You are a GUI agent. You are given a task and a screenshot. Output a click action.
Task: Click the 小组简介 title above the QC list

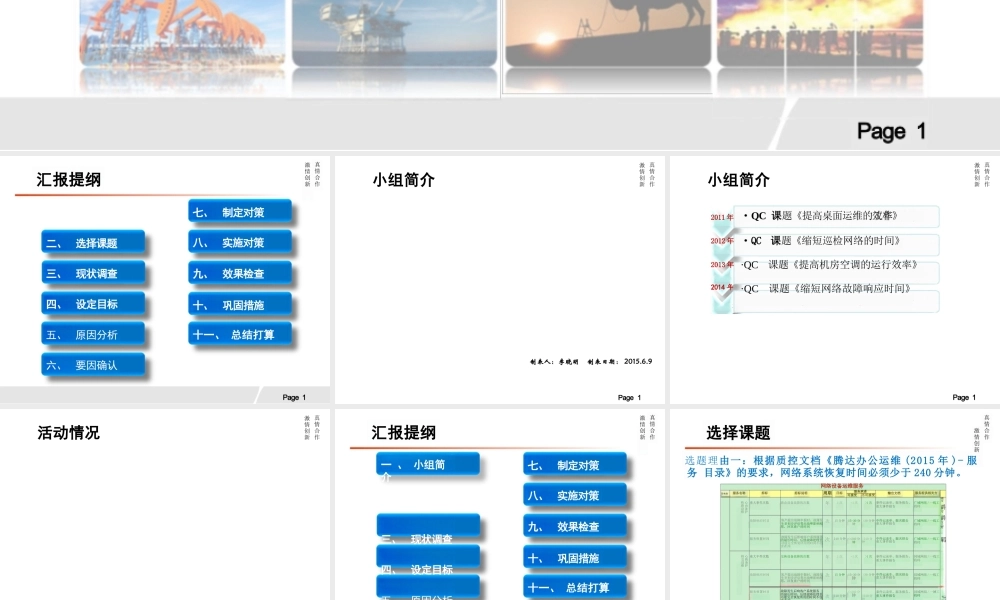tap(738, 180)
